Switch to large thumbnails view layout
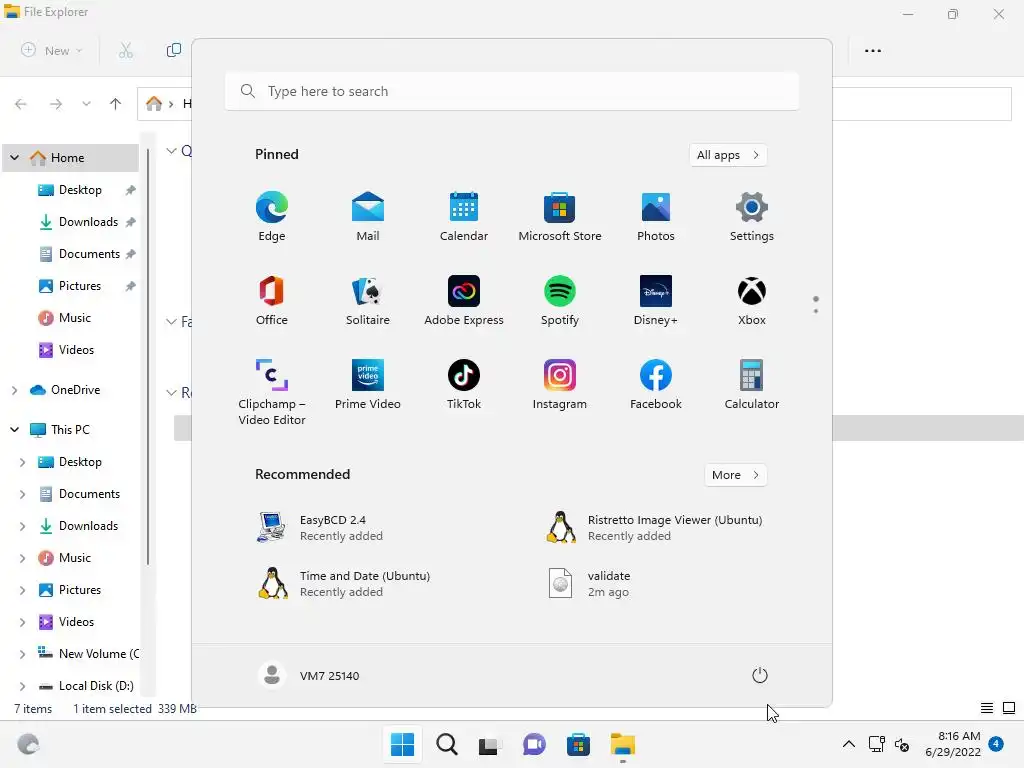Viewport: 1024px width, 768px height. coord(1009,708)
